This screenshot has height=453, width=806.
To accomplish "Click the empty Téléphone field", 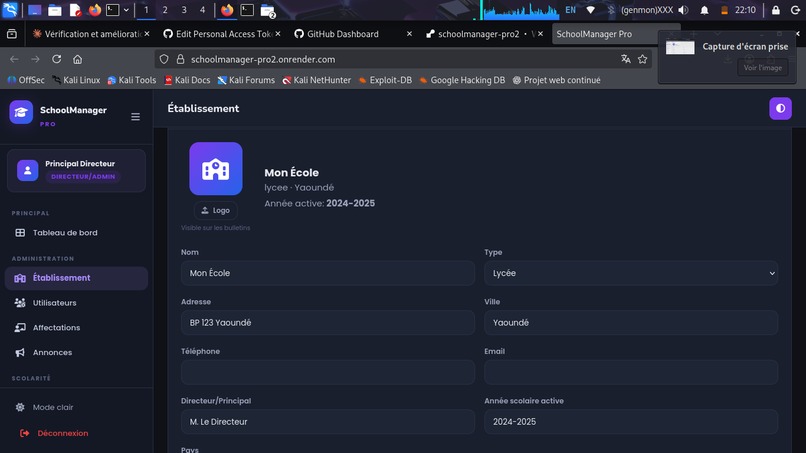I will coord(327,372).
